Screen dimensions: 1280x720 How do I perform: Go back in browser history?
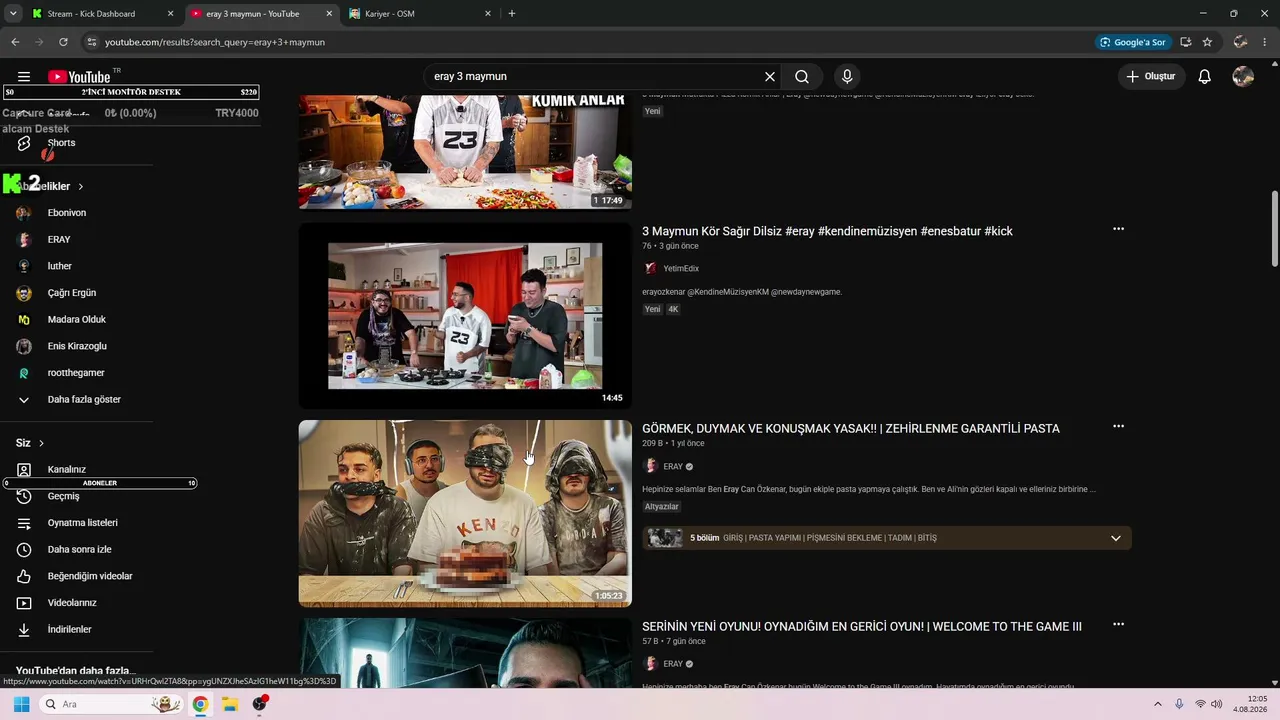point(15,42)
